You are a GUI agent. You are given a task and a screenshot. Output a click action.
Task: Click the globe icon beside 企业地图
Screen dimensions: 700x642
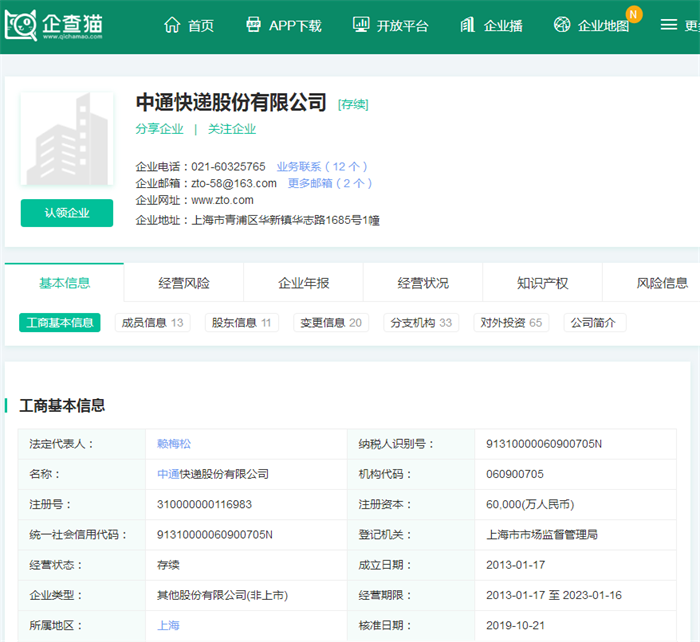[x=562, y=25]
